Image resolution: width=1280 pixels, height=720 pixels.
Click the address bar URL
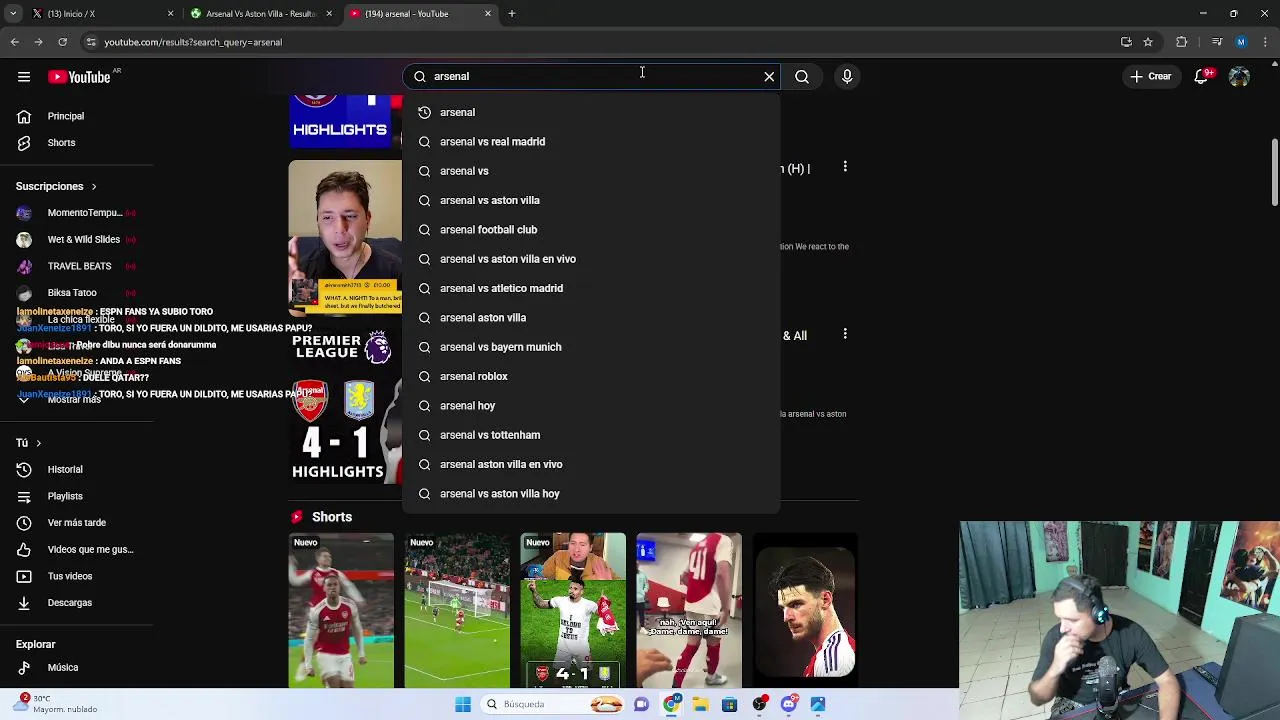tap(193, 42)
